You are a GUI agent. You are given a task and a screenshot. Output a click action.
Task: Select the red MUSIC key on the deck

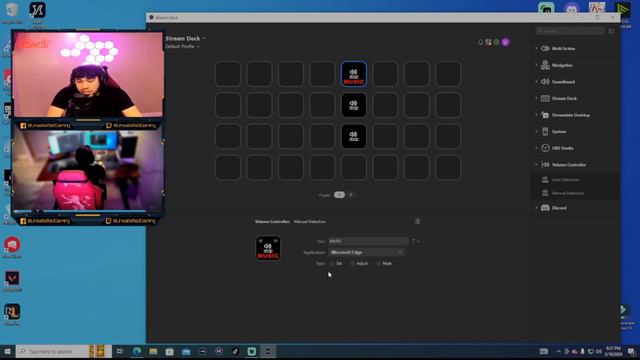353,74
